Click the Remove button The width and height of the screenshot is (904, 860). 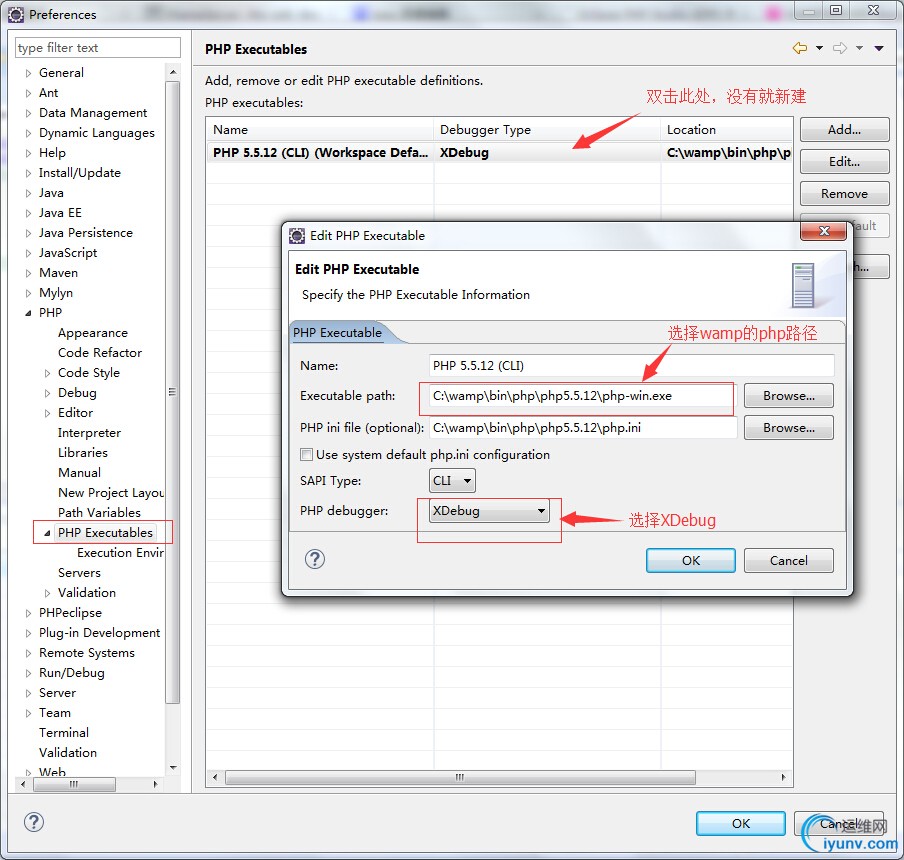(x=845, y=194)
